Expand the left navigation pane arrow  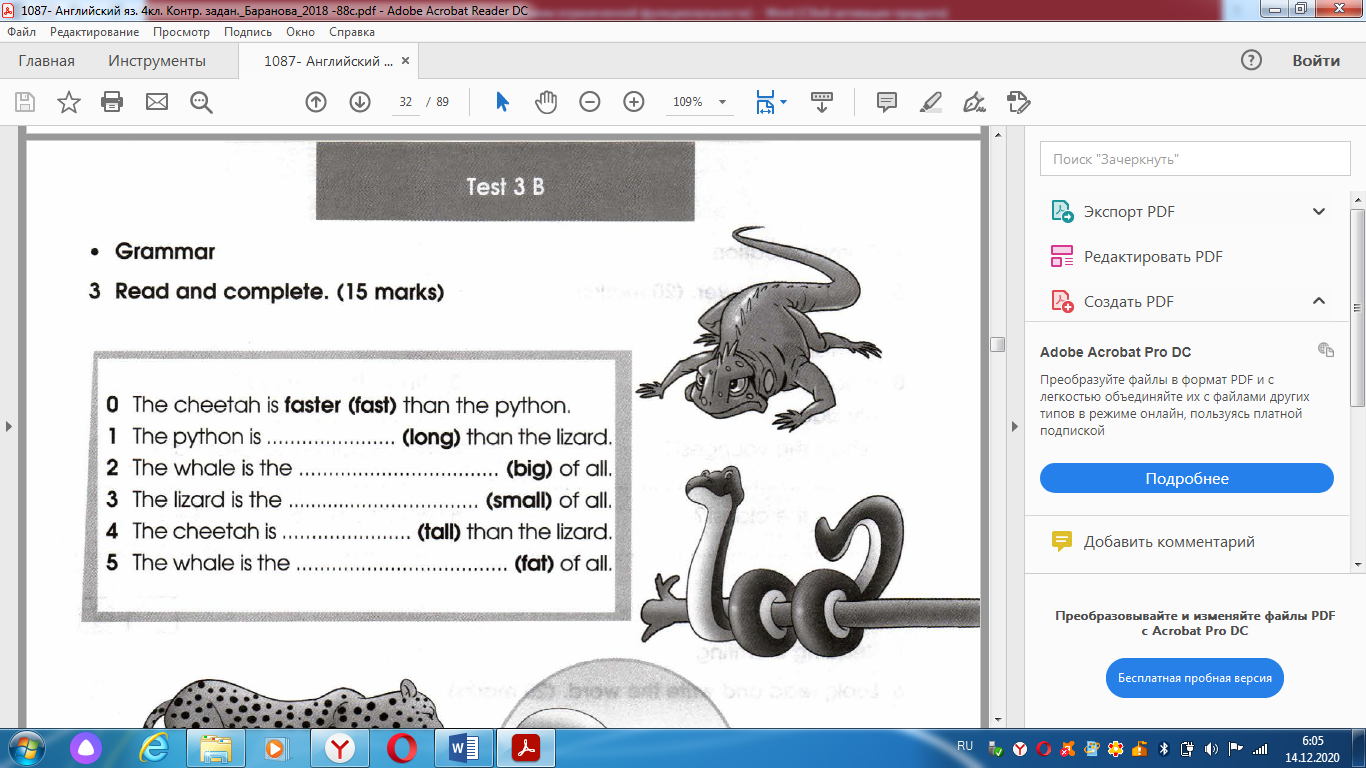9,427
